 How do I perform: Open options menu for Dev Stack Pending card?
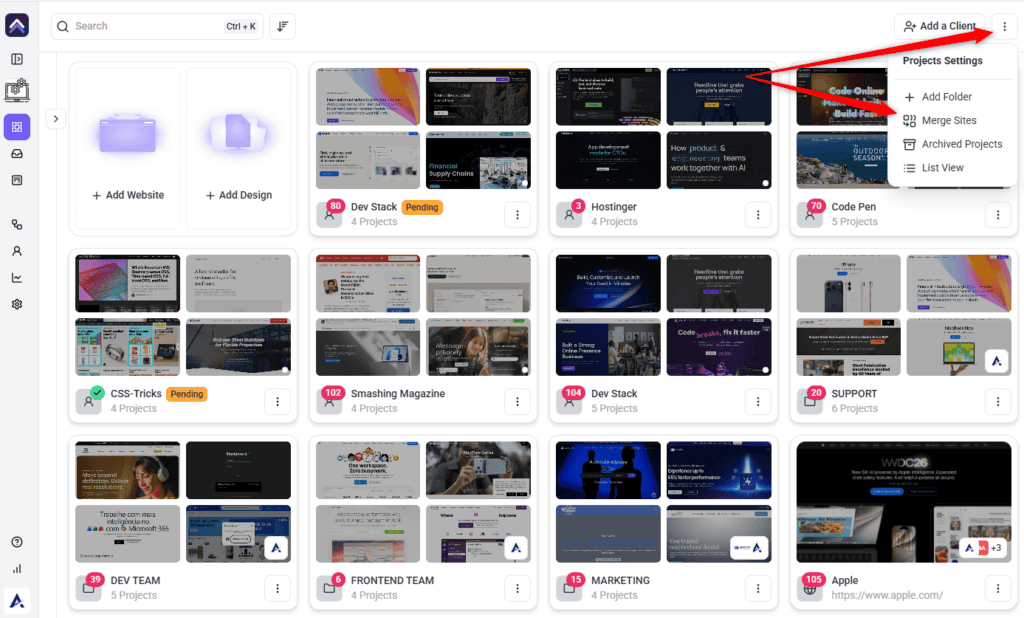coord(517,215)
